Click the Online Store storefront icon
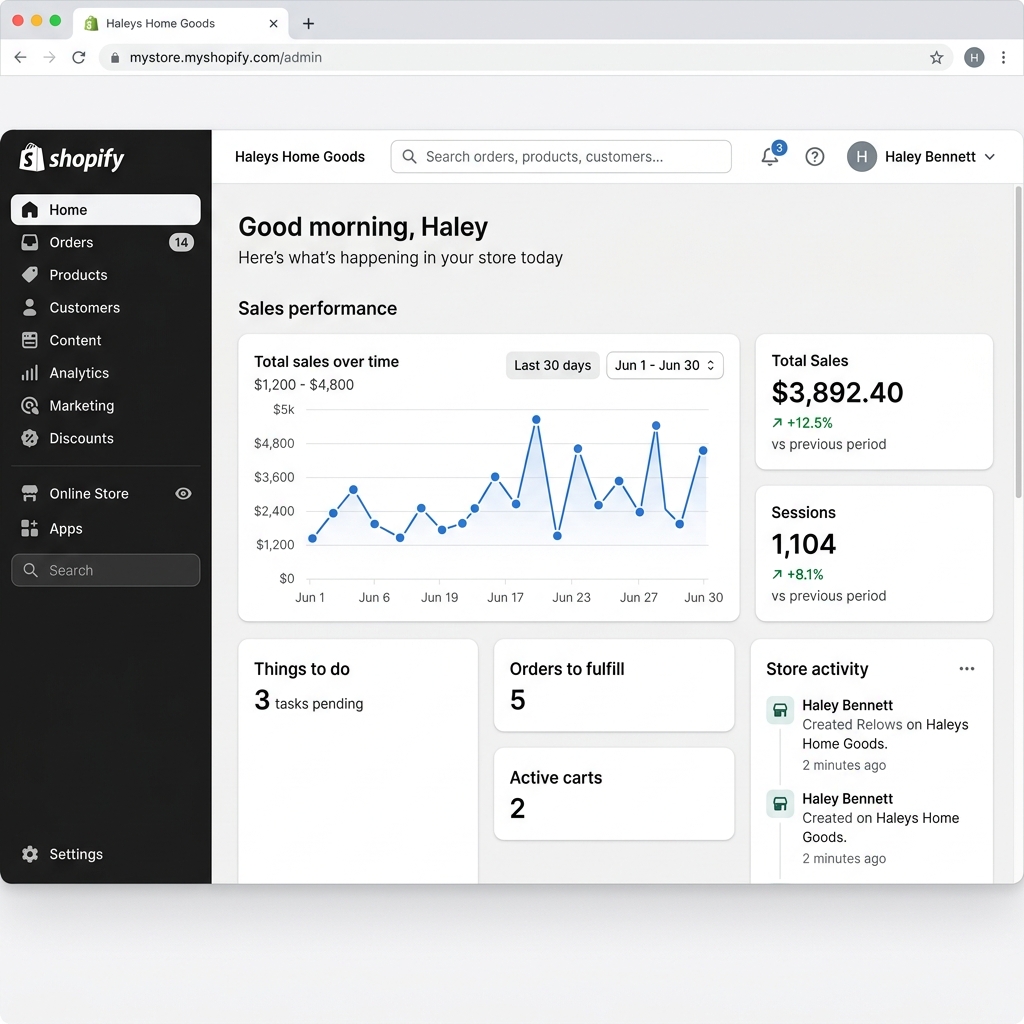 pyautogui.click(x=29, y=494)
